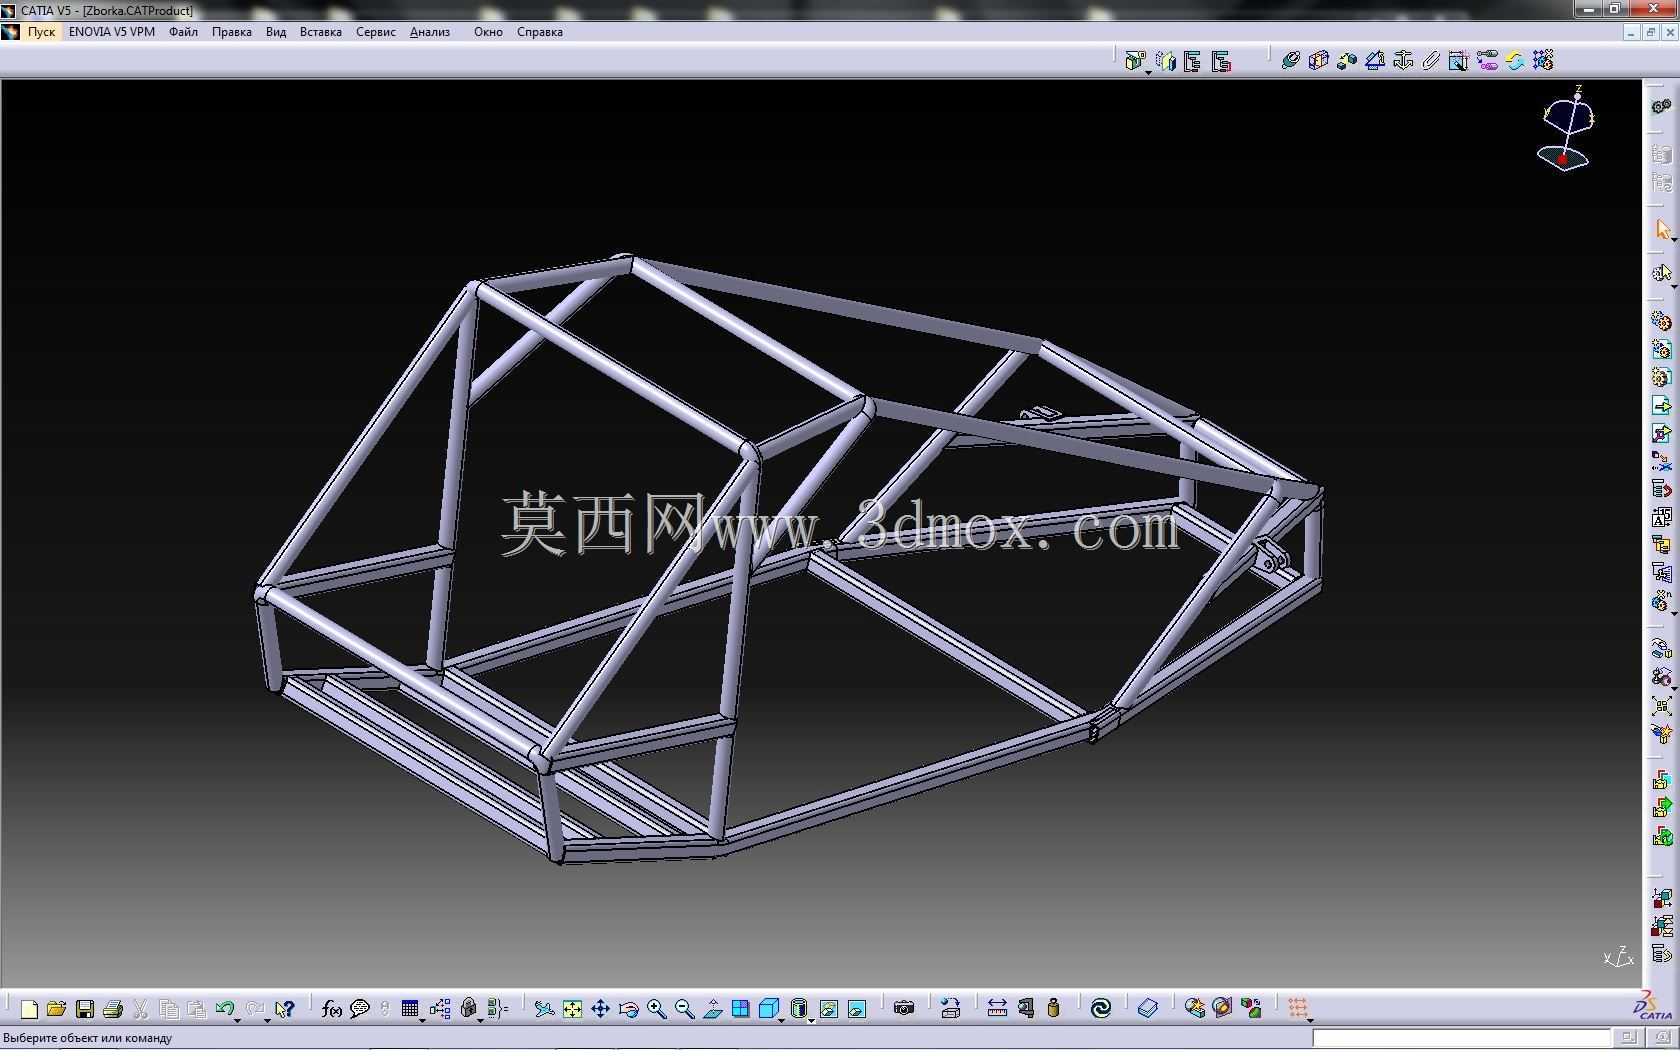Click the Quick Constraint paperclip icon

[x=1431, y=61]
